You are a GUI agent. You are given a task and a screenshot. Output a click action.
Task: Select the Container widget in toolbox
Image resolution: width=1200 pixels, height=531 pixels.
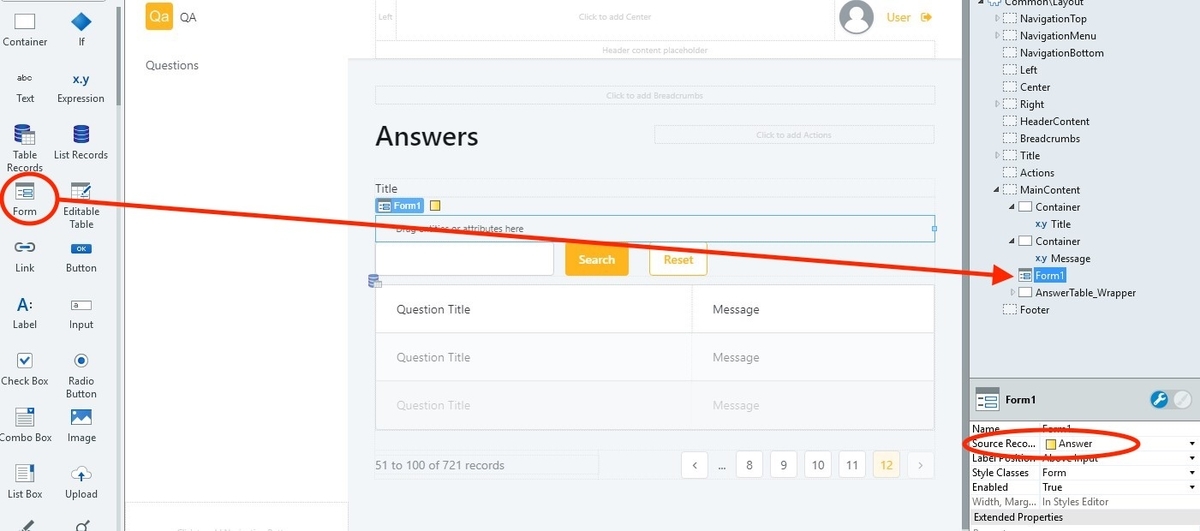[x=25, y=29]
